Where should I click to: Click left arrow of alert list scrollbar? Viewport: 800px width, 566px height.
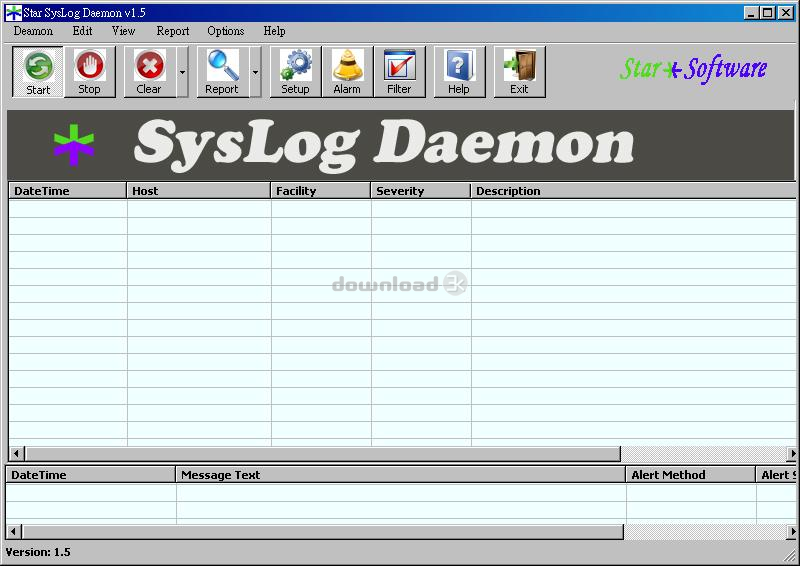[x=13, y=532]
